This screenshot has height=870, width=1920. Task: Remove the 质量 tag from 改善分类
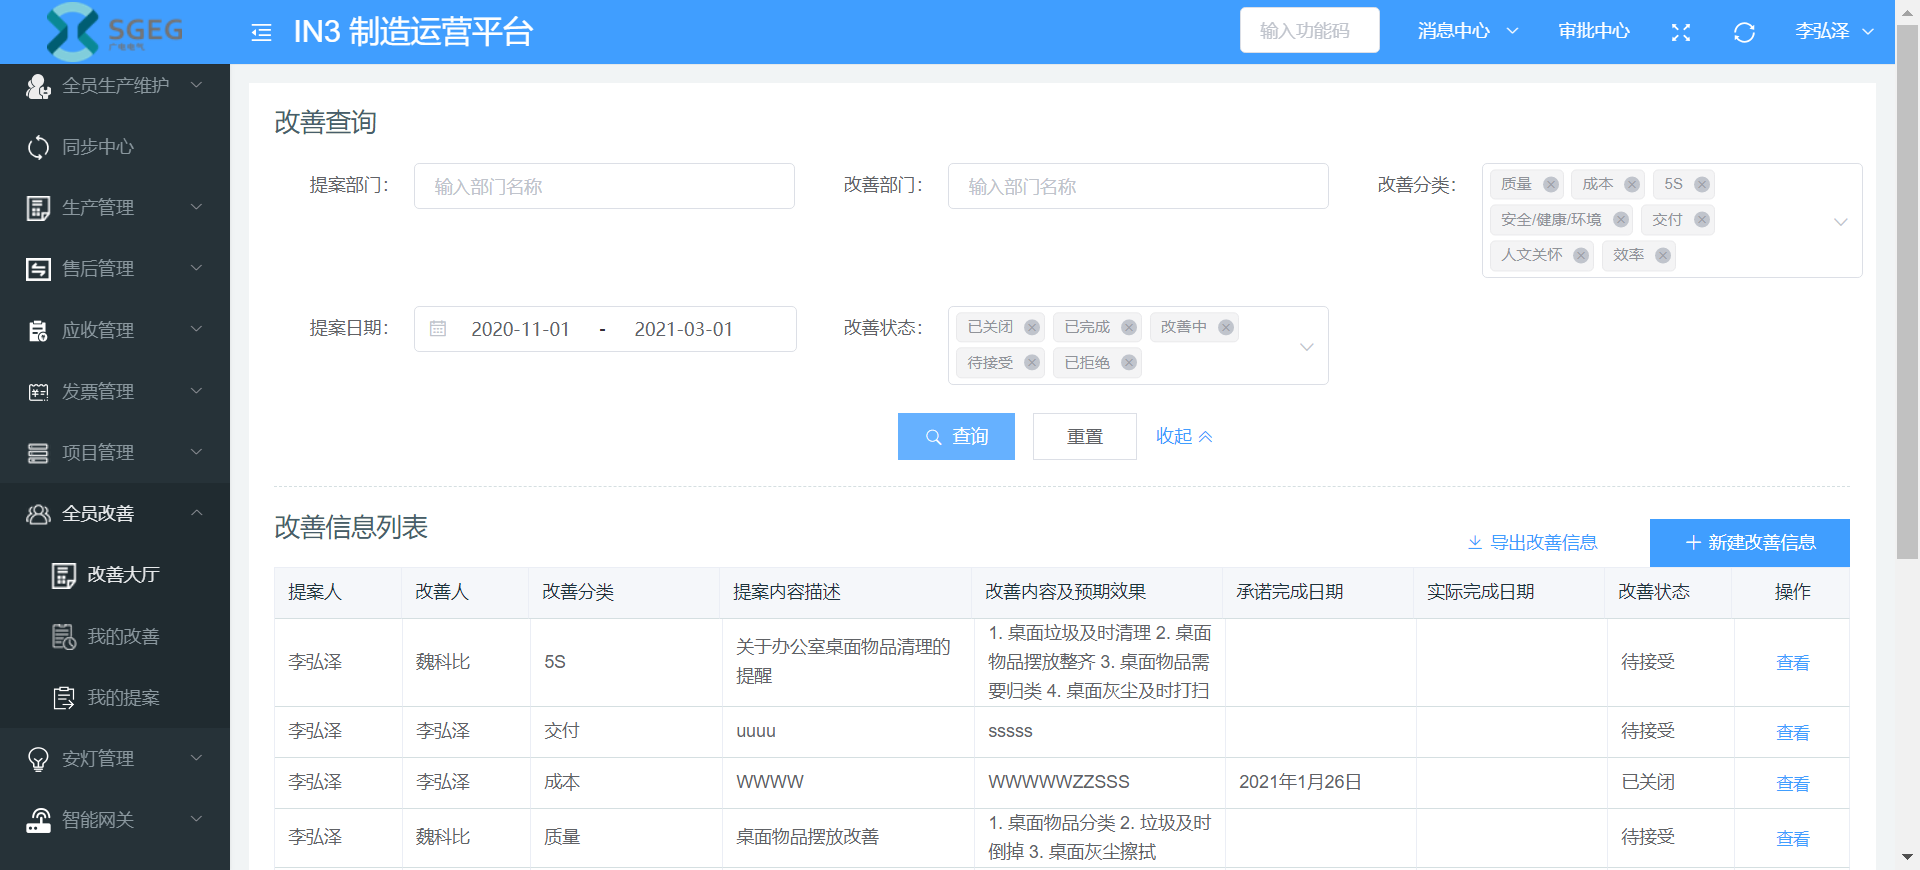1551,184
